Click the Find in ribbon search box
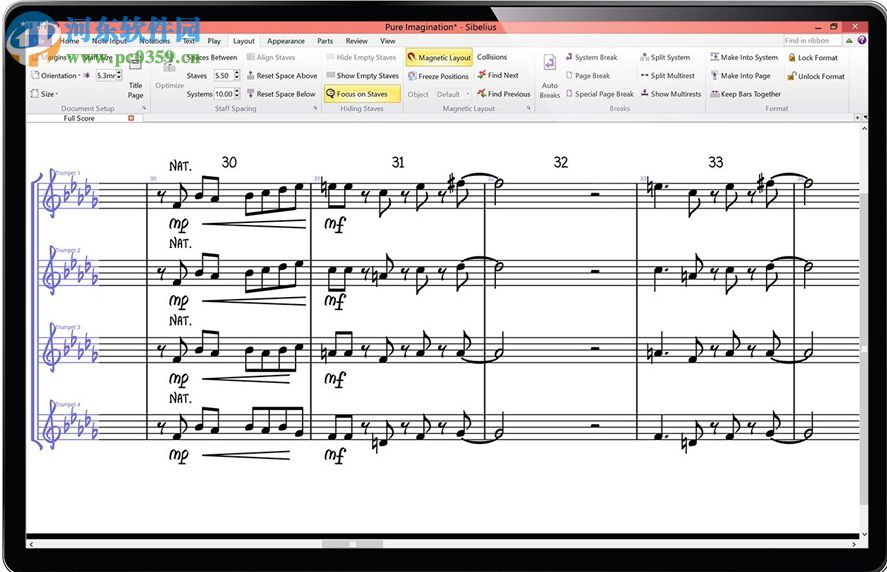 click(x=812, y=40)
